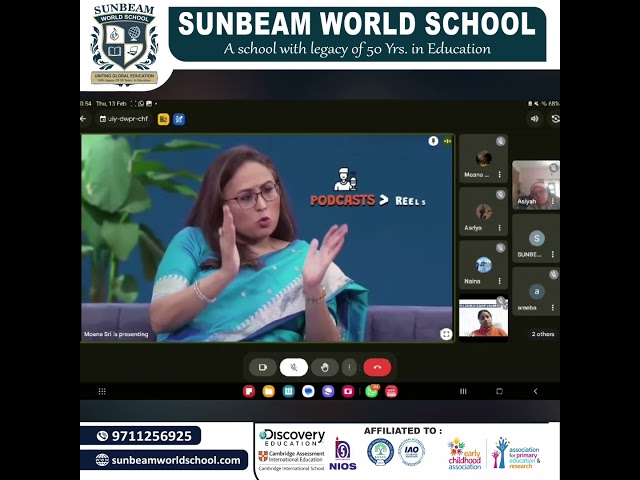Raise hand using the hand button

[x=324, y=367]
